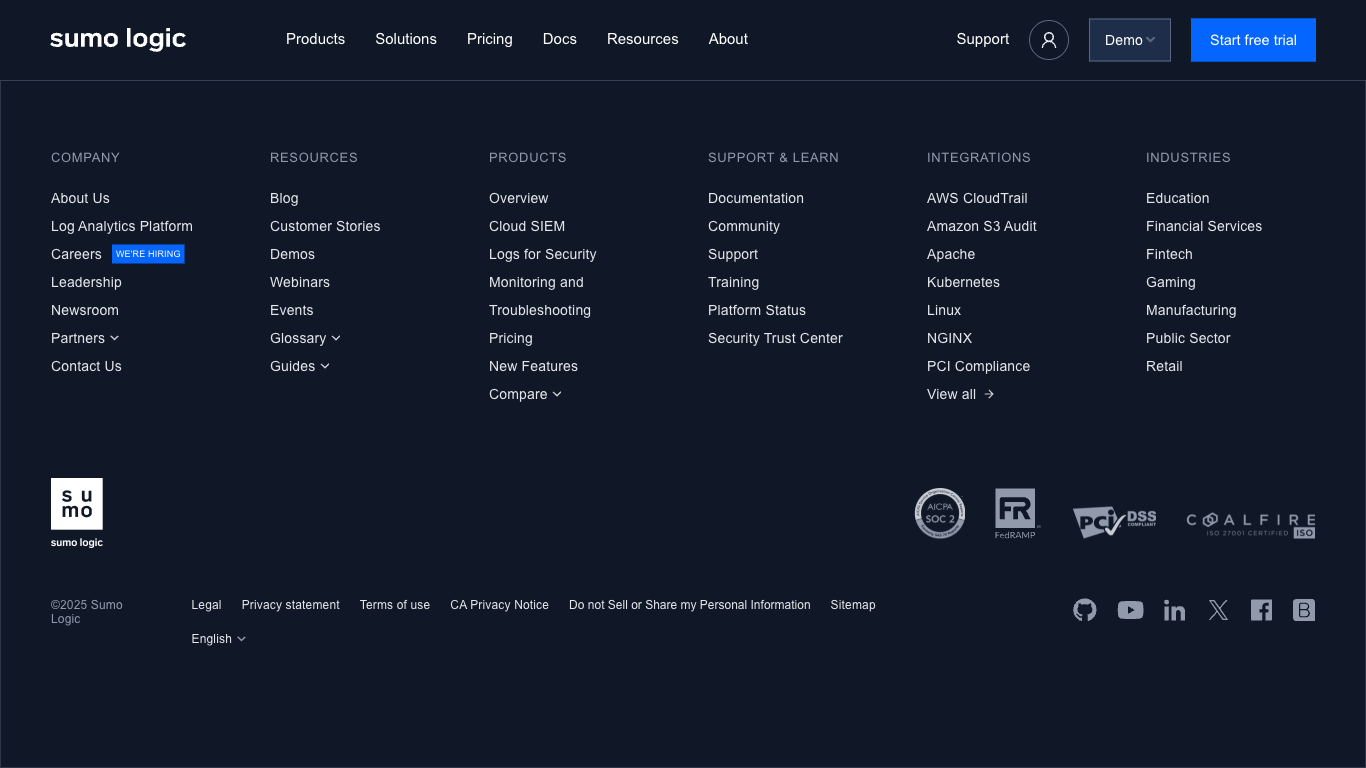Image resolution: width=1366 pixels, height=768 pixels.
Task: Open the Documentation link
Action: (756, 198)
